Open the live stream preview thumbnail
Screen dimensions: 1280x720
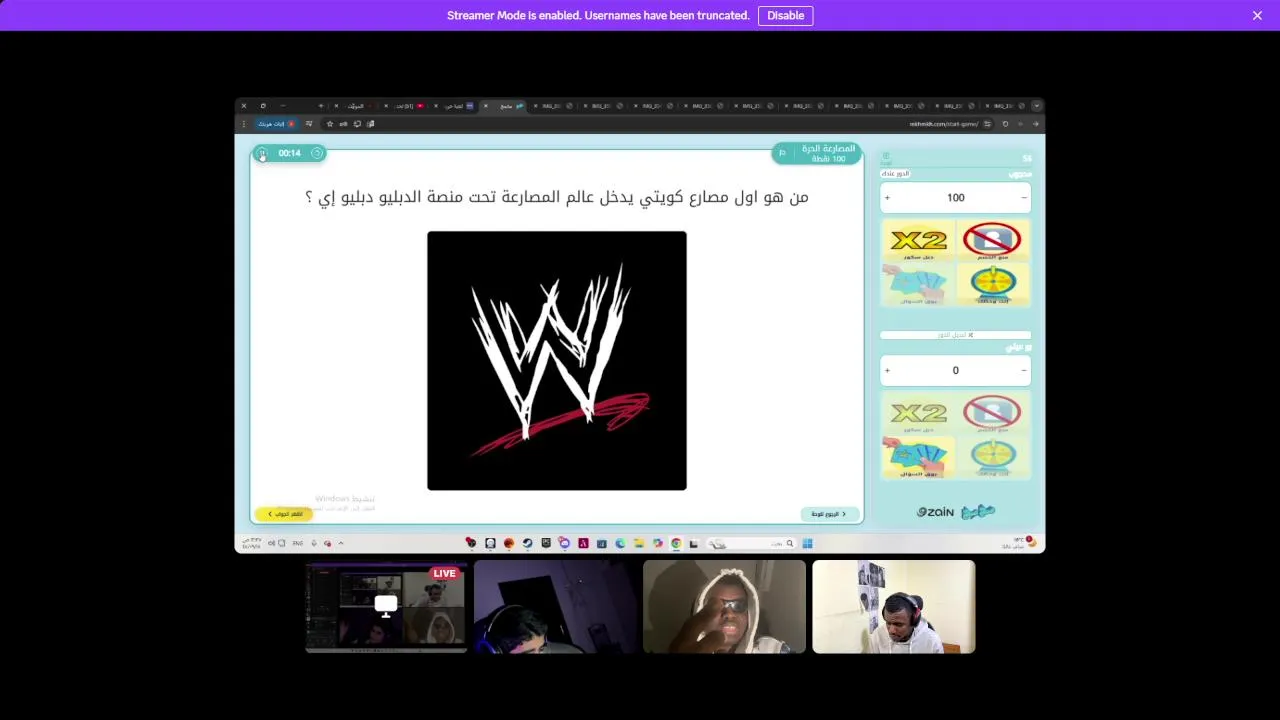coord(386,607)
